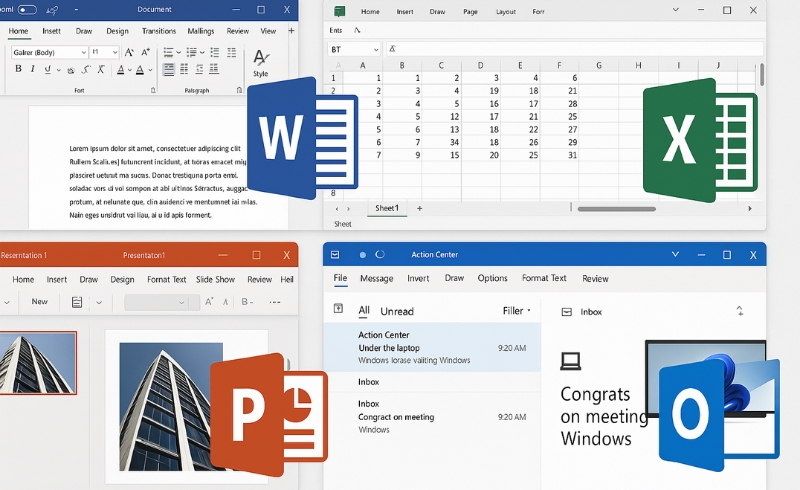Open the Congract on meeting email
The height and width of the screenshot is (490, 800).
[432, 416]
